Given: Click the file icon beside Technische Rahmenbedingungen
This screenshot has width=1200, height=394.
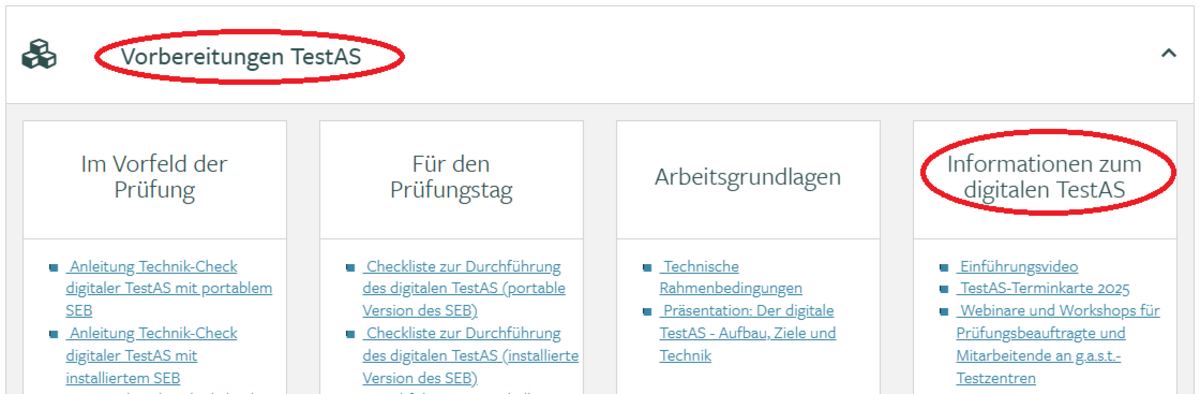Looking at the screenshot, I should (x=648, y=268).
